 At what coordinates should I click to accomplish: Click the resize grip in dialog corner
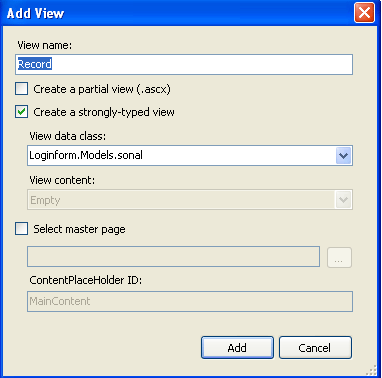pyautogui.click(x=371, y=370)
